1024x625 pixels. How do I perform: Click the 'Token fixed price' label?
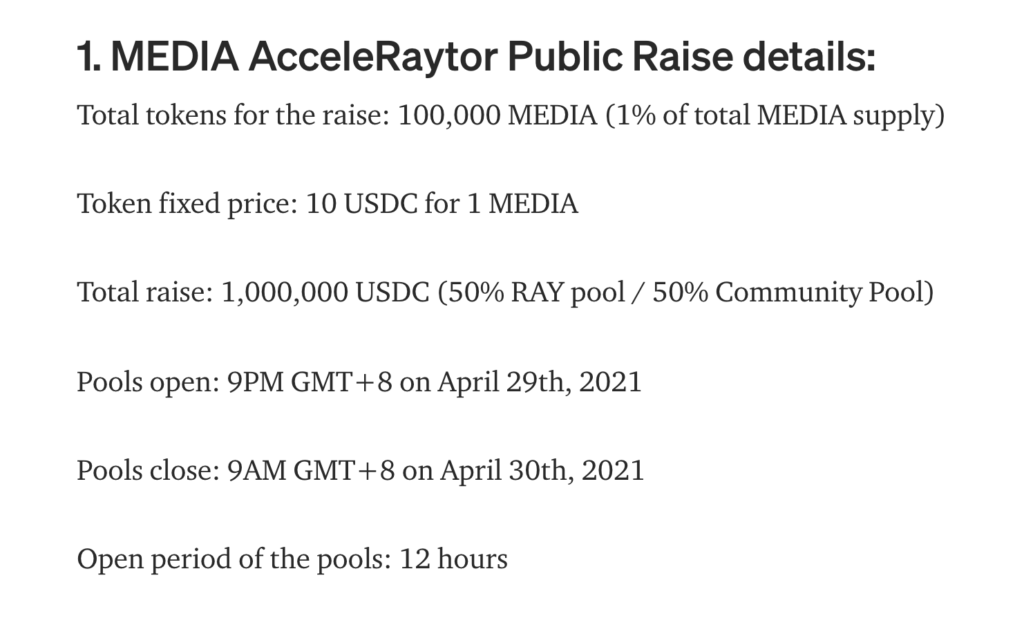[x=187, y=204]
